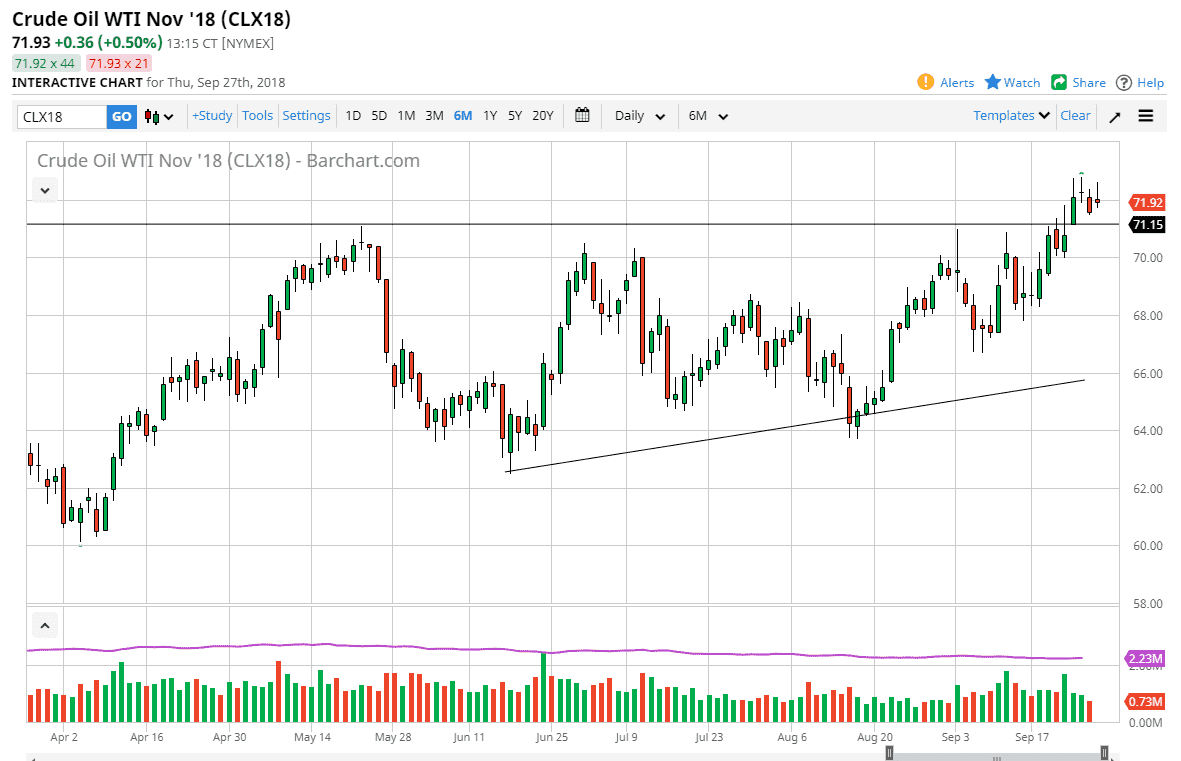Open the Daily frequency dropdown
1181x761 pixels.
point(639,116)
